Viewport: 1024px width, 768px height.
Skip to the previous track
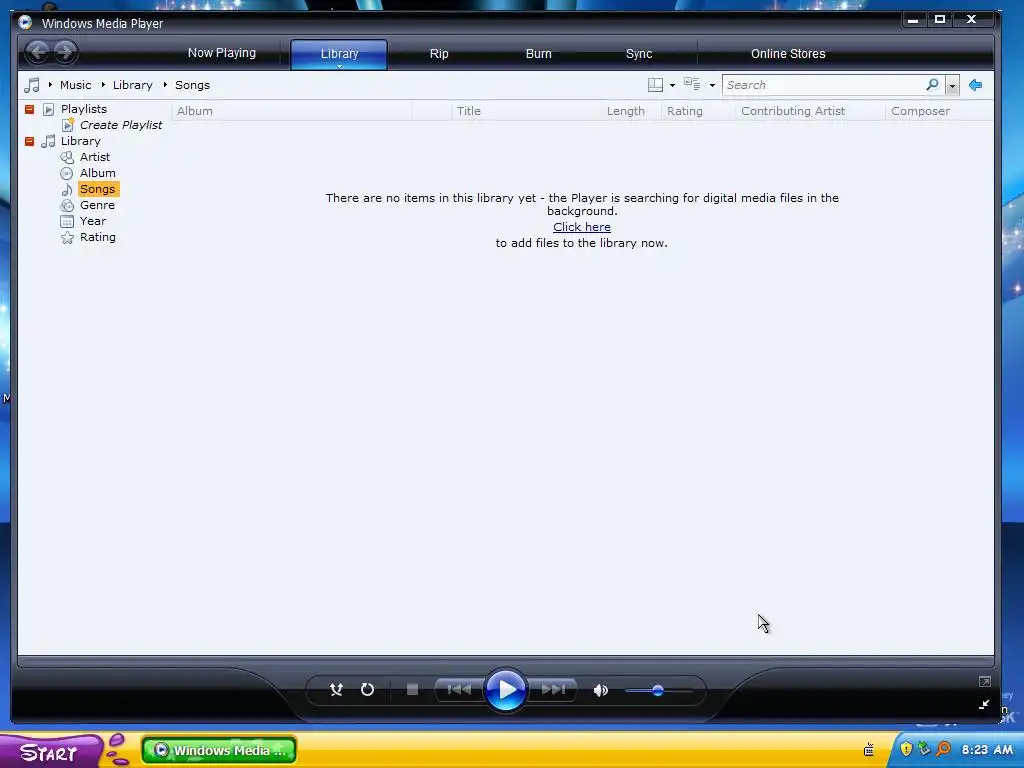pos(459,690)
